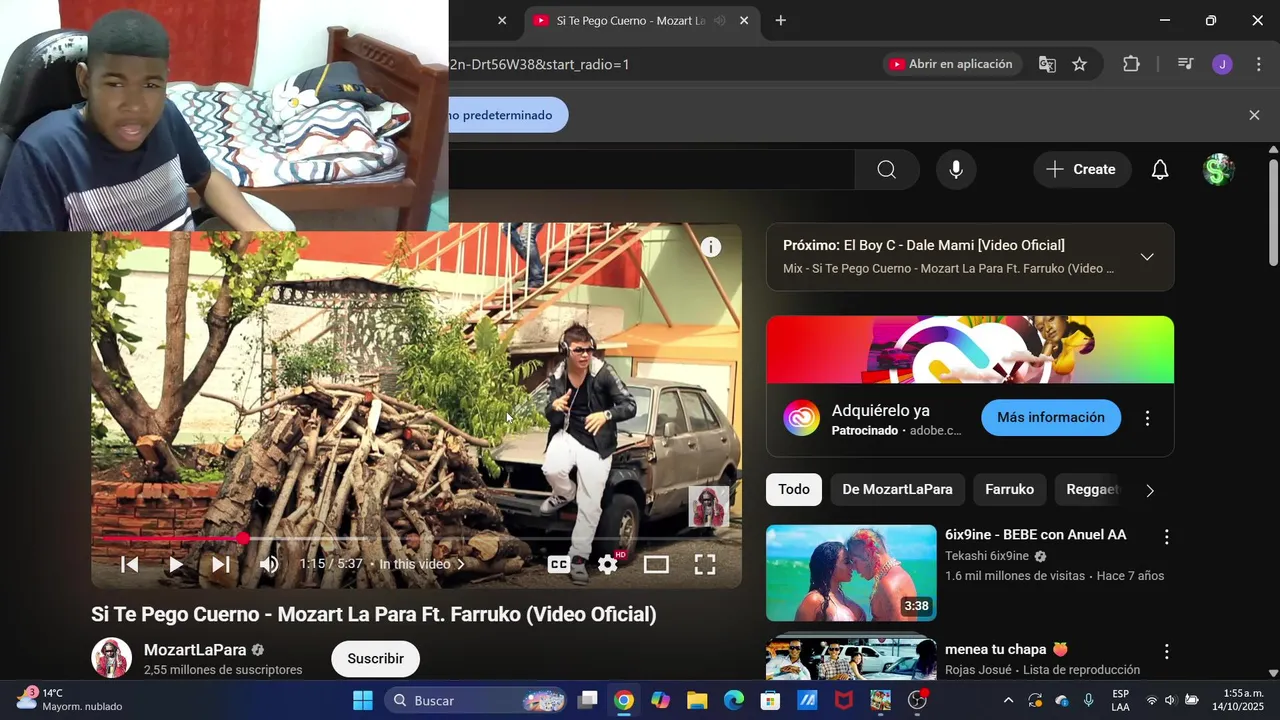Open File Explorer from the taskbar
Viewport: 1280px width, 720px height.
click(x=697, y=700)
